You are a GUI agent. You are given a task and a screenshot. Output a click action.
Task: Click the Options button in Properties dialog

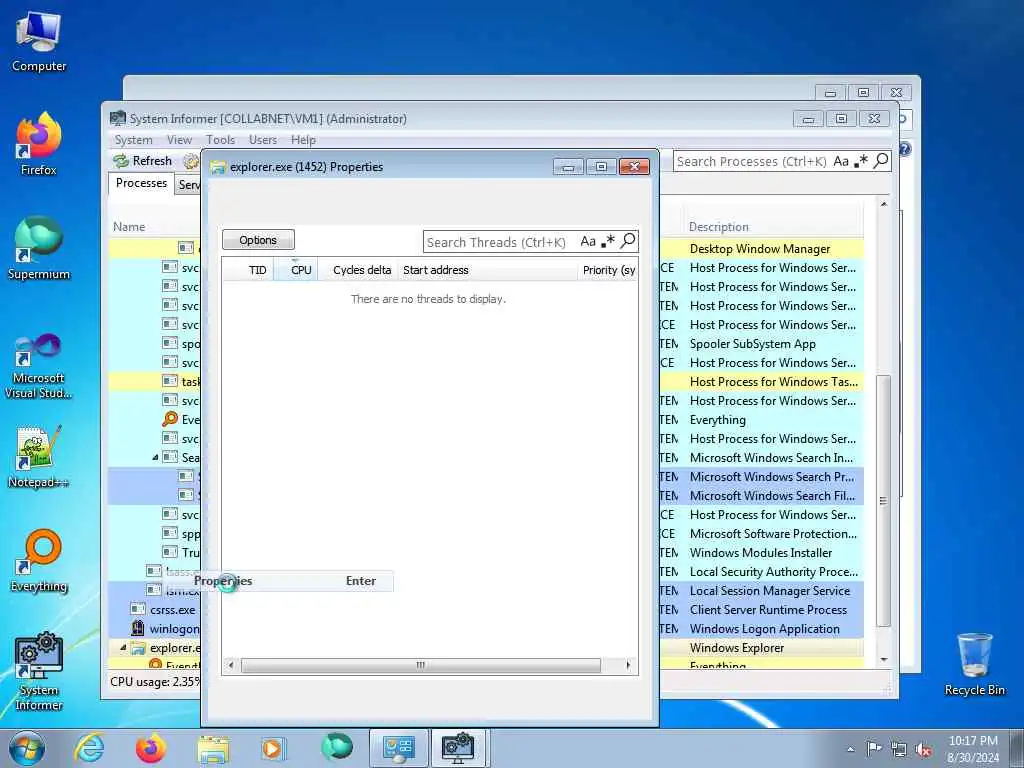point(258,240)
